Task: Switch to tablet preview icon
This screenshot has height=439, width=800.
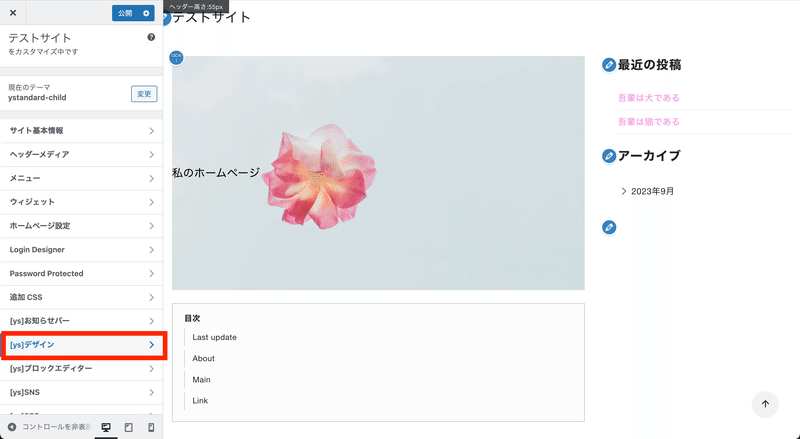Action: tap(129, 428)
